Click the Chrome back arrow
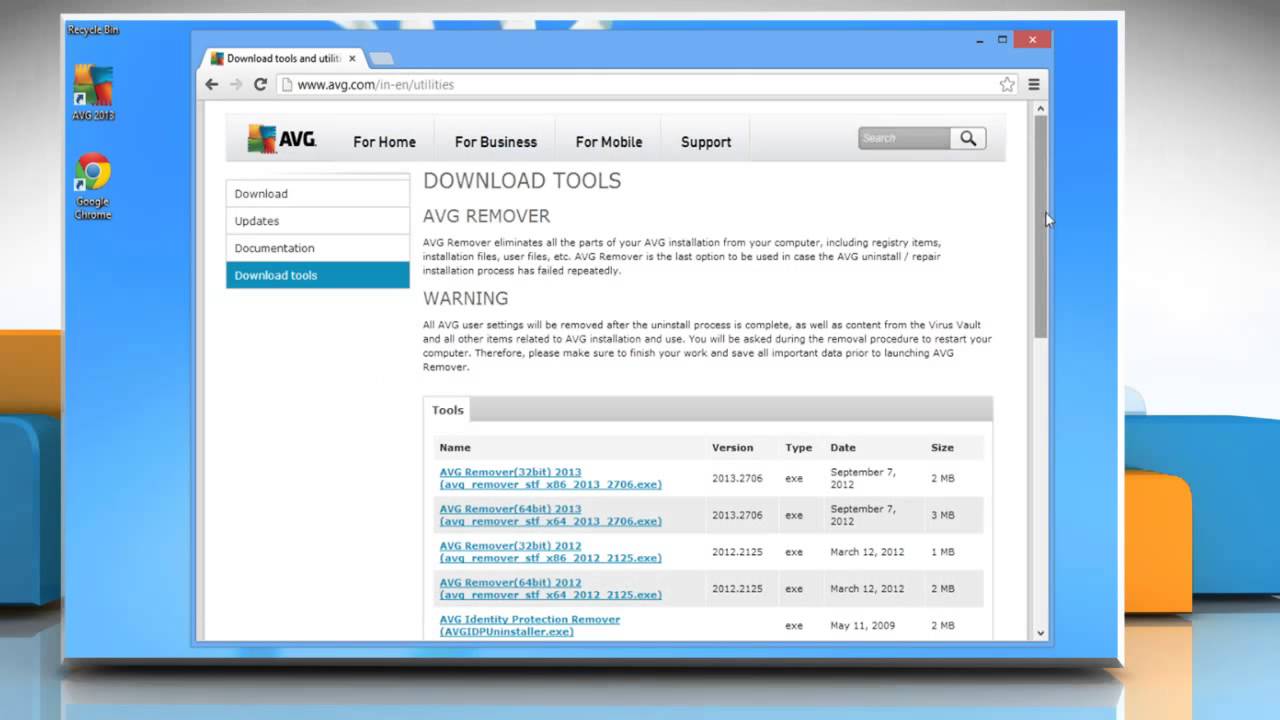 212,85
